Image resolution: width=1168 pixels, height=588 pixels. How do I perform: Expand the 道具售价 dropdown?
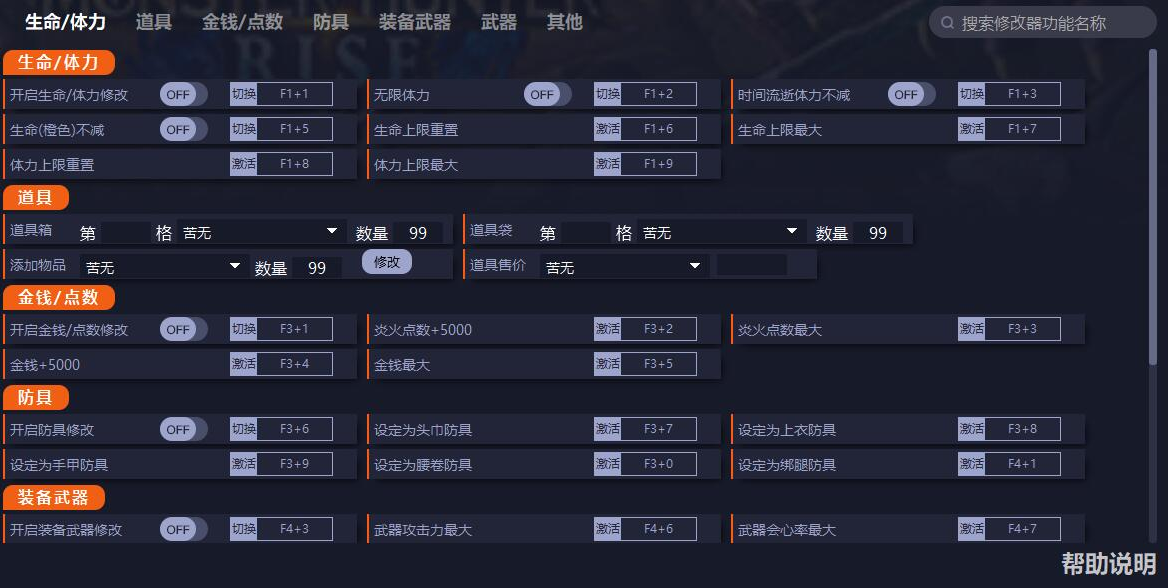point(624,267)
